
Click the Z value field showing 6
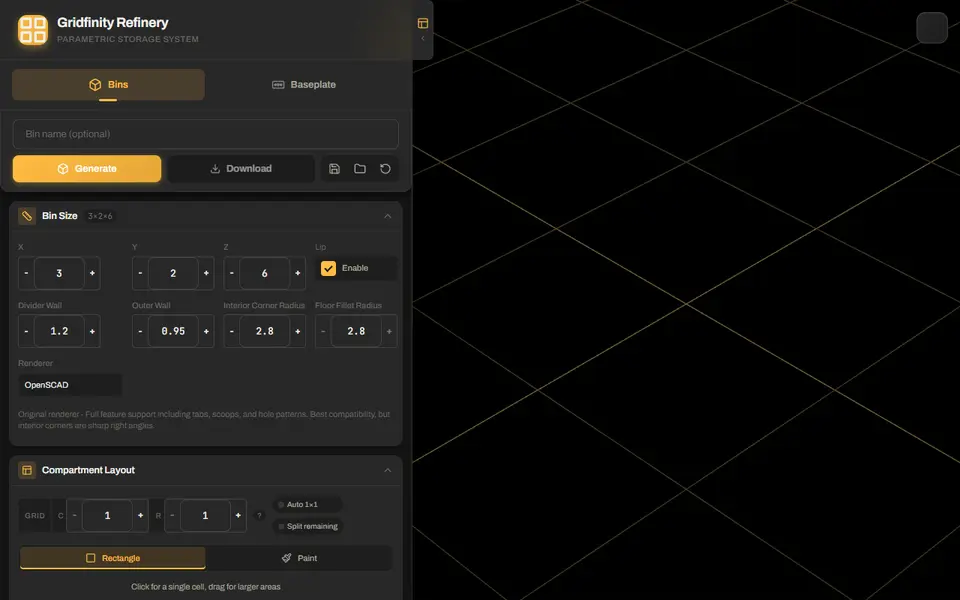pyautogui.click(x=264, y=273)
